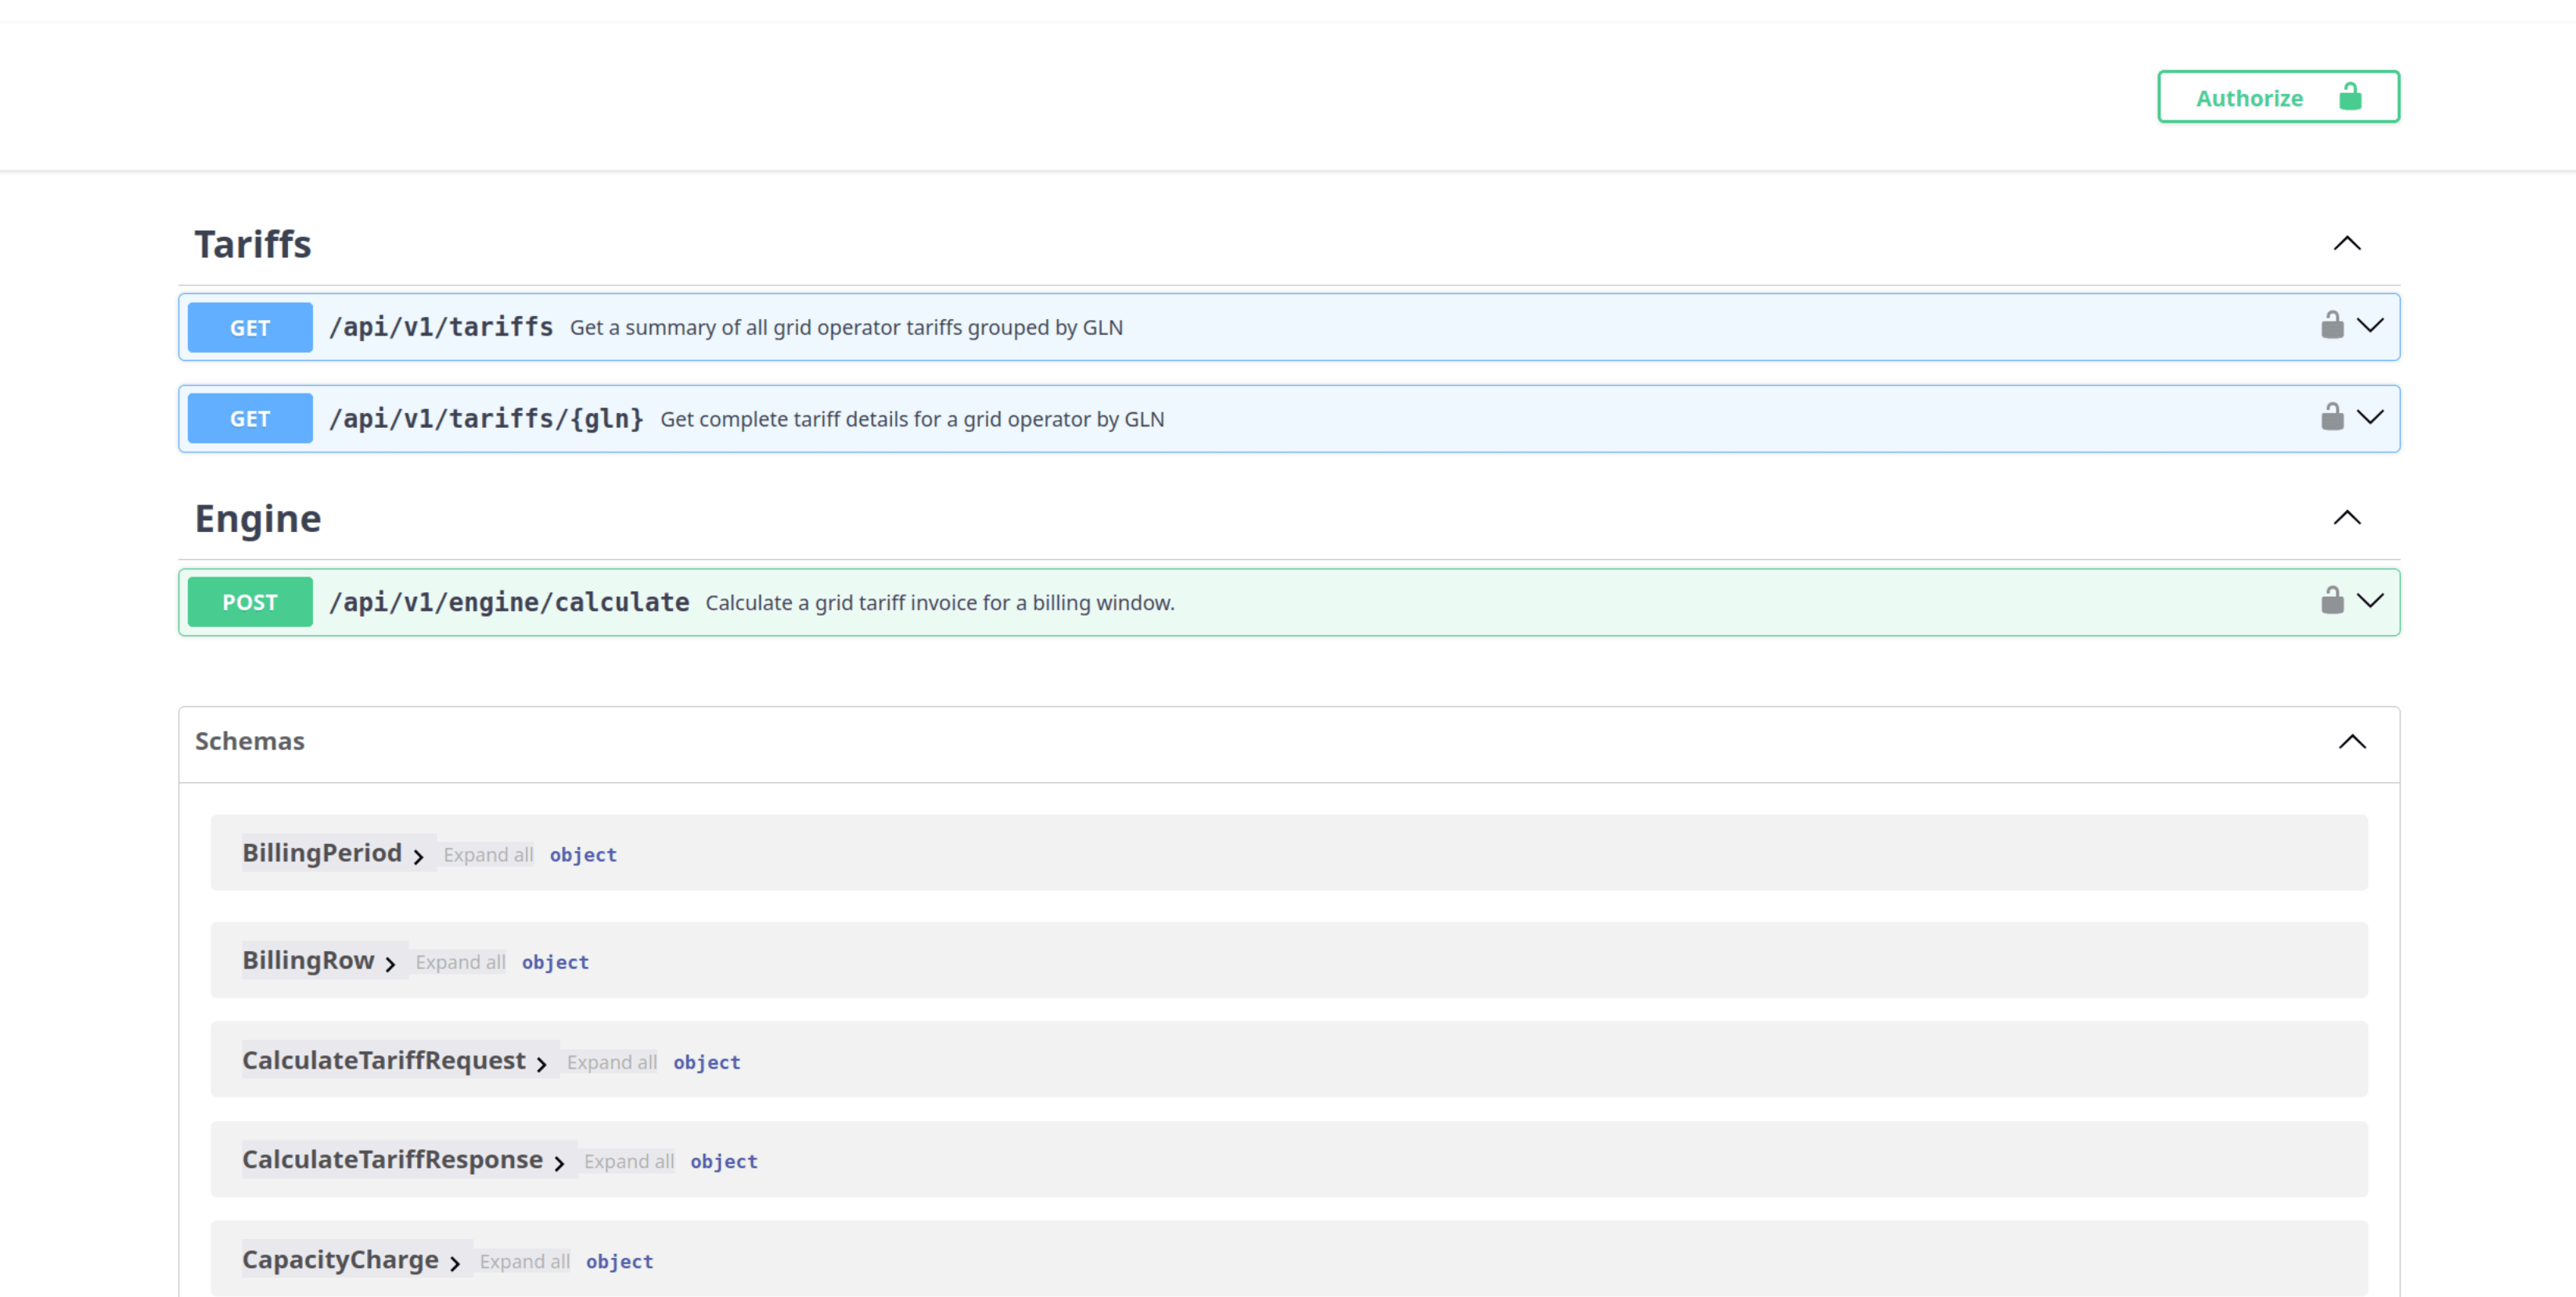Image resolution: width=2576 pixels, height=1297 pixels.
Task: Click 'Get complete tariff details' description text
Action: (912, 419)
